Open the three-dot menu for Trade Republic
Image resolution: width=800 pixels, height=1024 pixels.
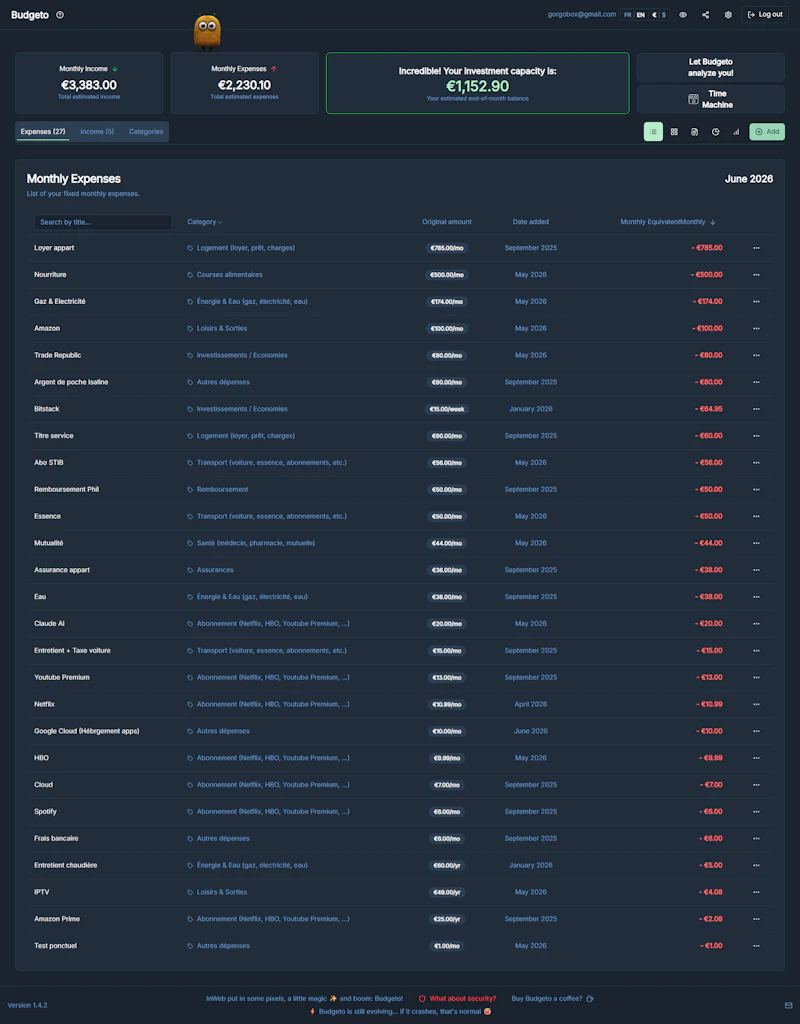pos(756,355)
